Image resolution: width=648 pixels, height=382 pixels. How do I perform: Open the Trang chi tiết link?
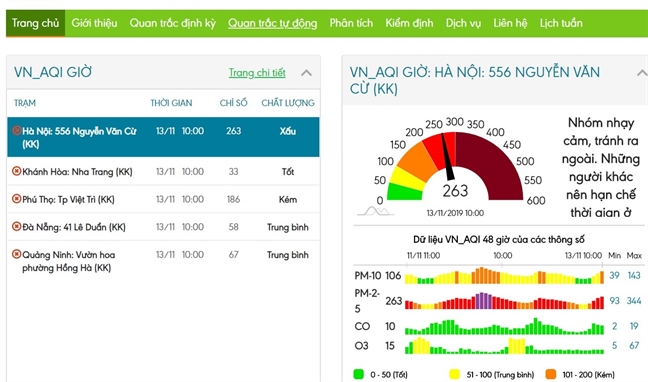(257, 73)
